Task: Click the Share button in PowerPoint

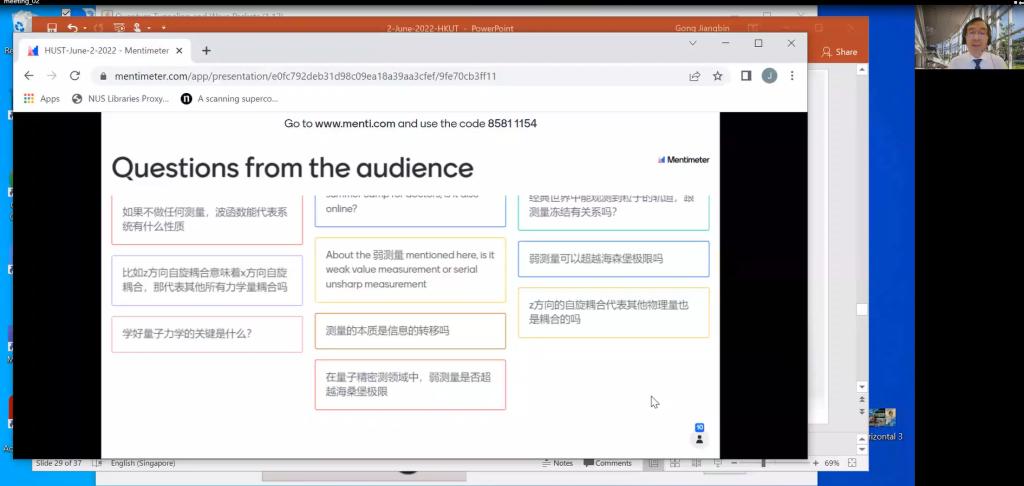Action: [839, 52]
